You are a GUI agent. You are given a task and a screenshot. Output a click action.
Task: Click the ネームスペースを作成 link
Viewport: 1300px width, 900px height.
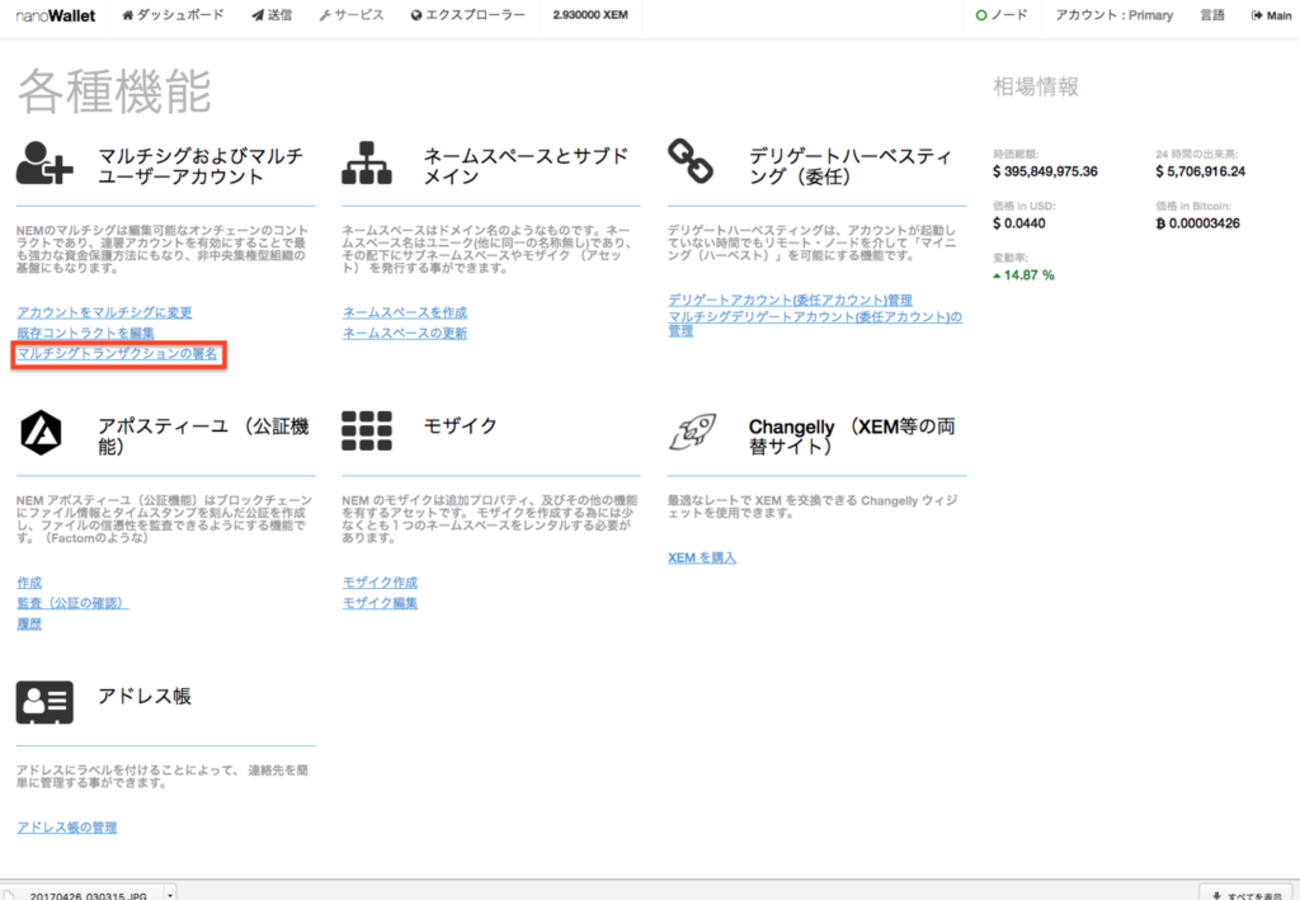[405, 313]
